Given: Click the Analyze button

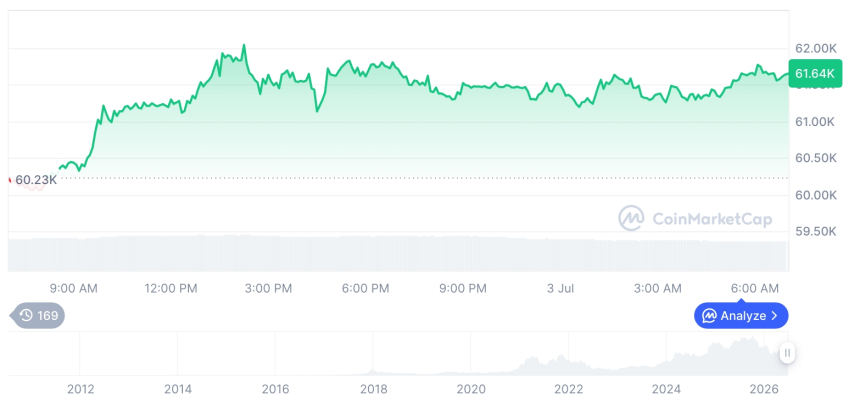Looking at the screenshot, I should pos(741,315).
